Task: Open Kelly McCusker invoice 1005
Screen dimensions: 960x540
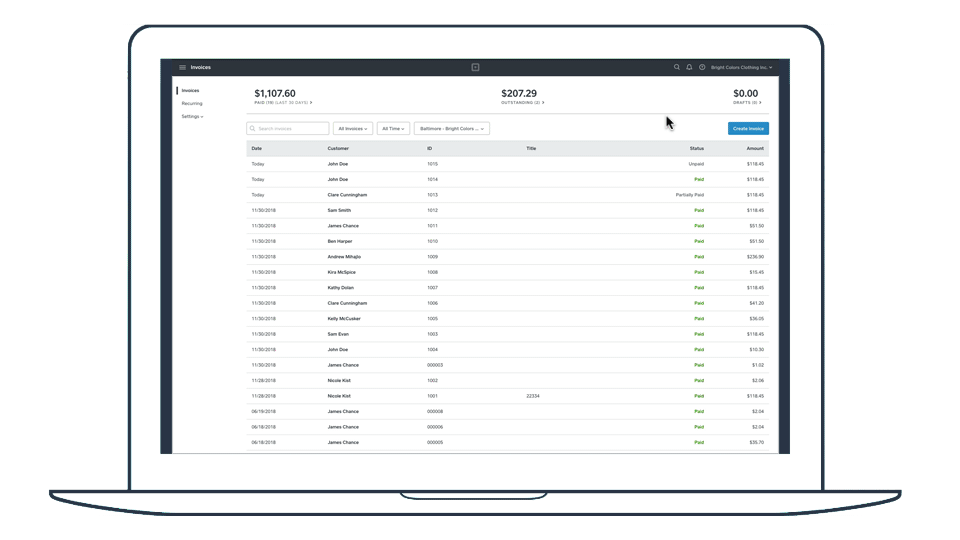Action: [508, 318]
